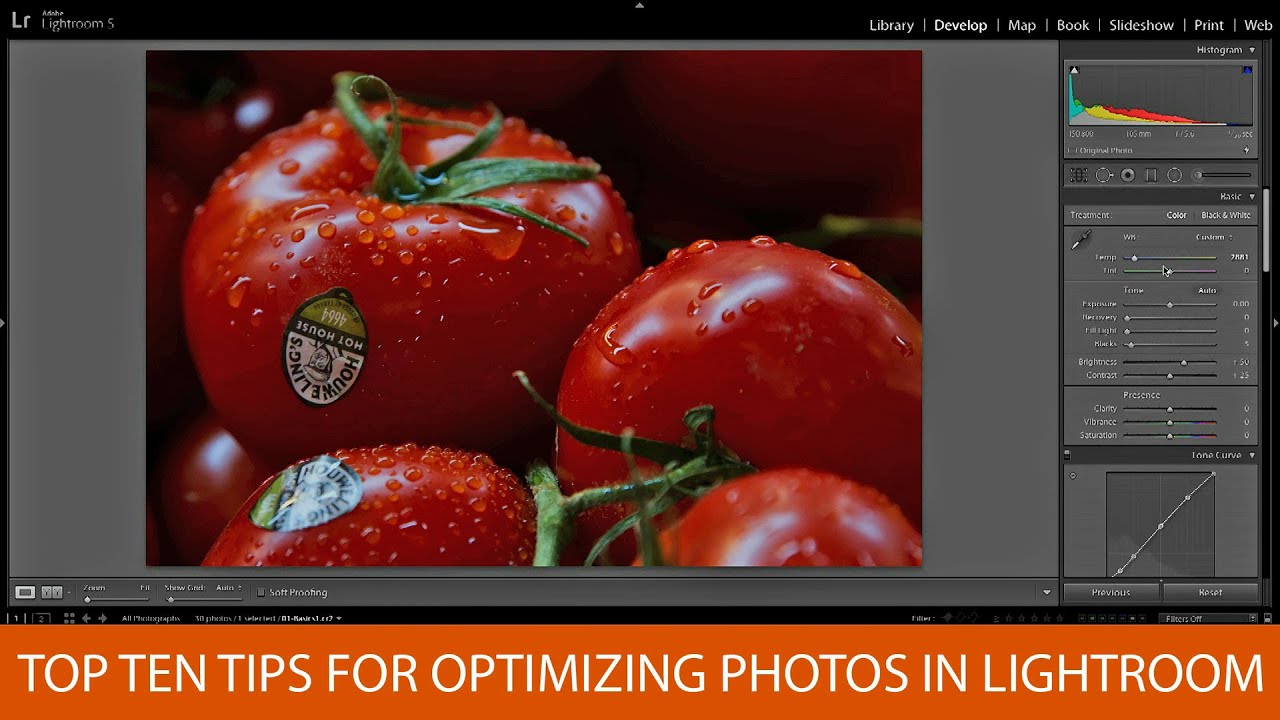The image size is (1280, 720).
Task: Switch to Loupe view in toolbar
Action: (25, 592)
